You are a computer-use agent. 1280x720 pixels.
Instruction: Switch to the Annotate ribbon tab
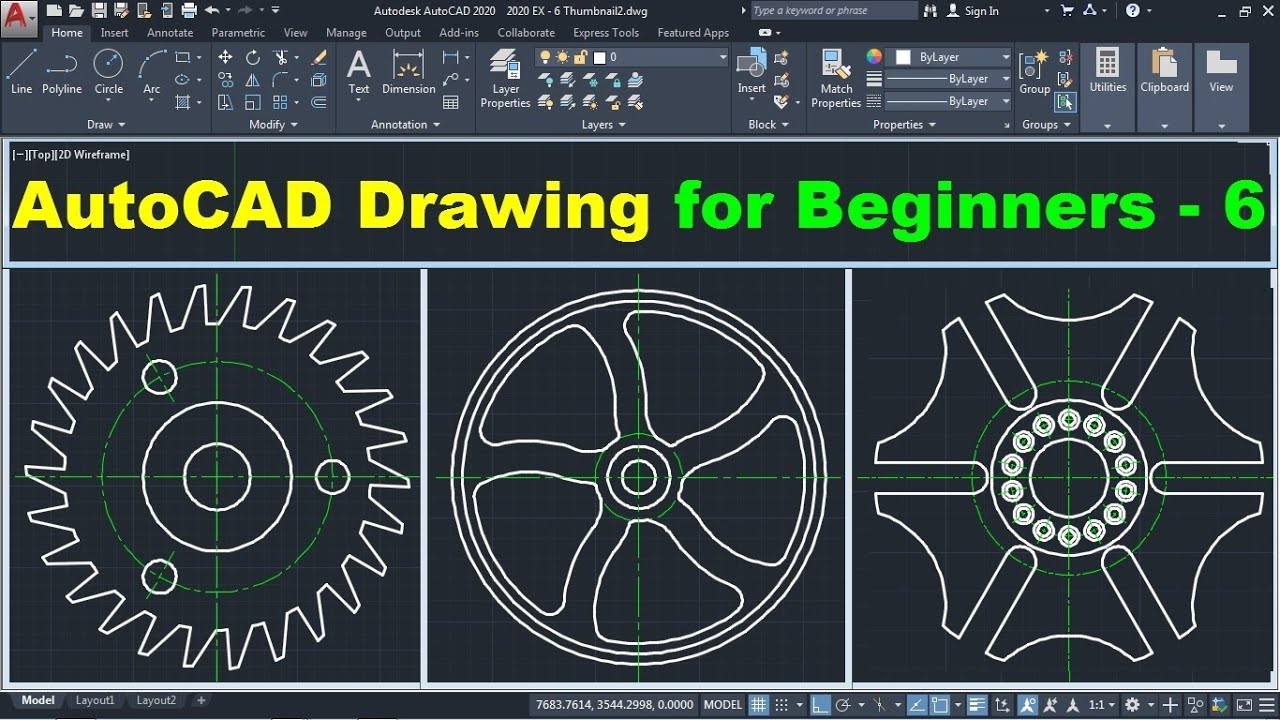[x=170, y=32]
